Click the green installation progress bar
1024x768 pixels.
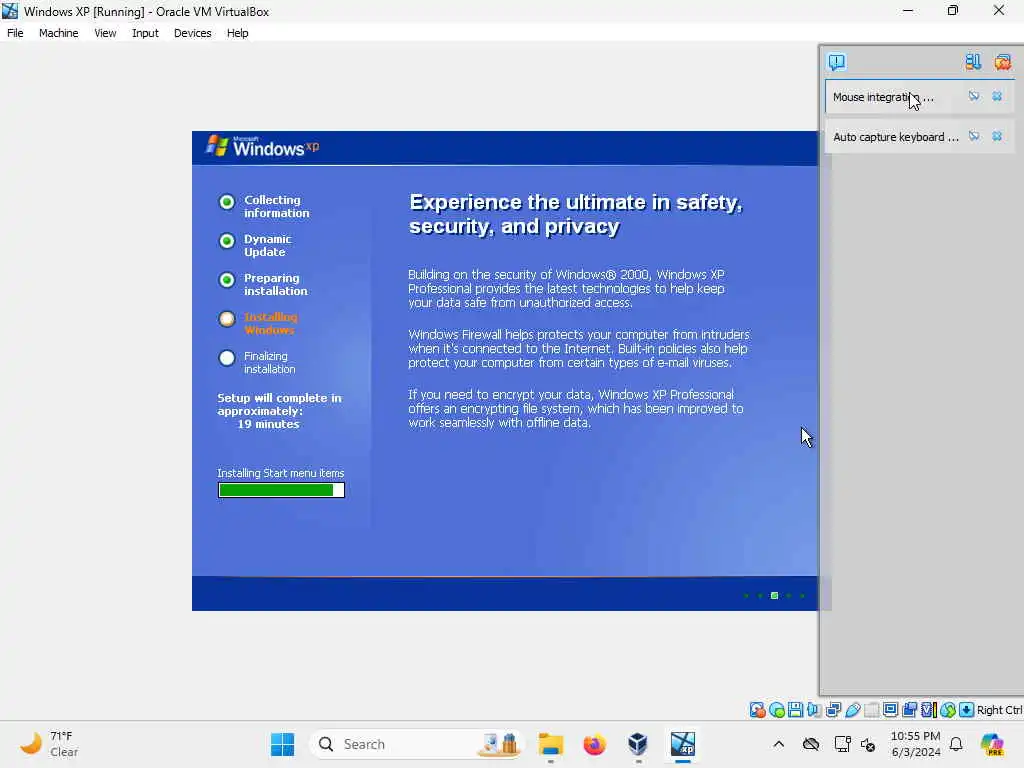coord(281,490)
